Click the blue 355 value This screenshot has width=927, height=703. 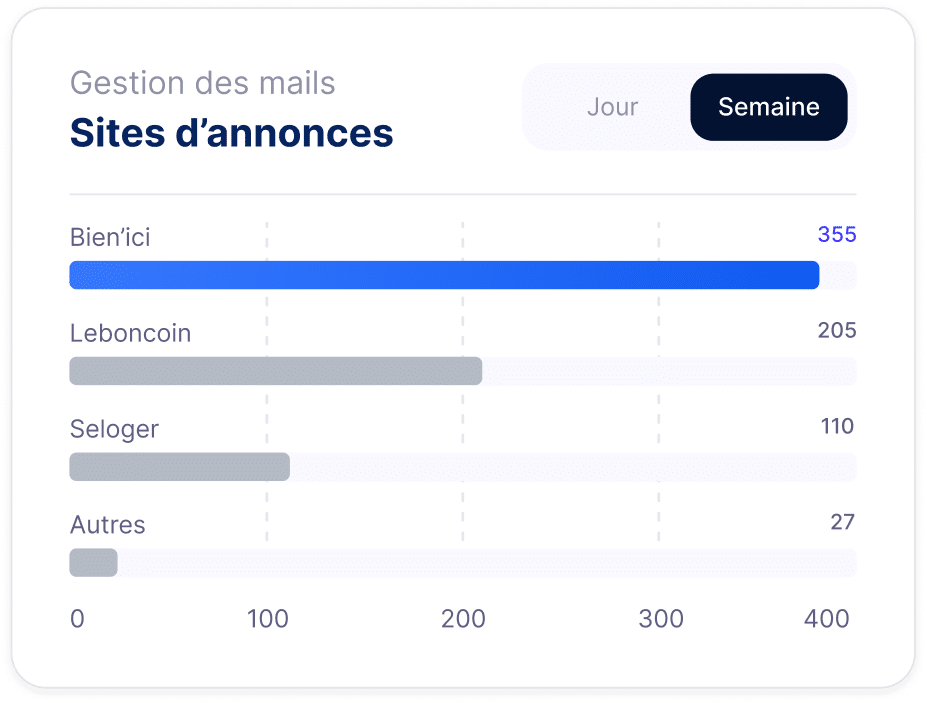[837, 235]
